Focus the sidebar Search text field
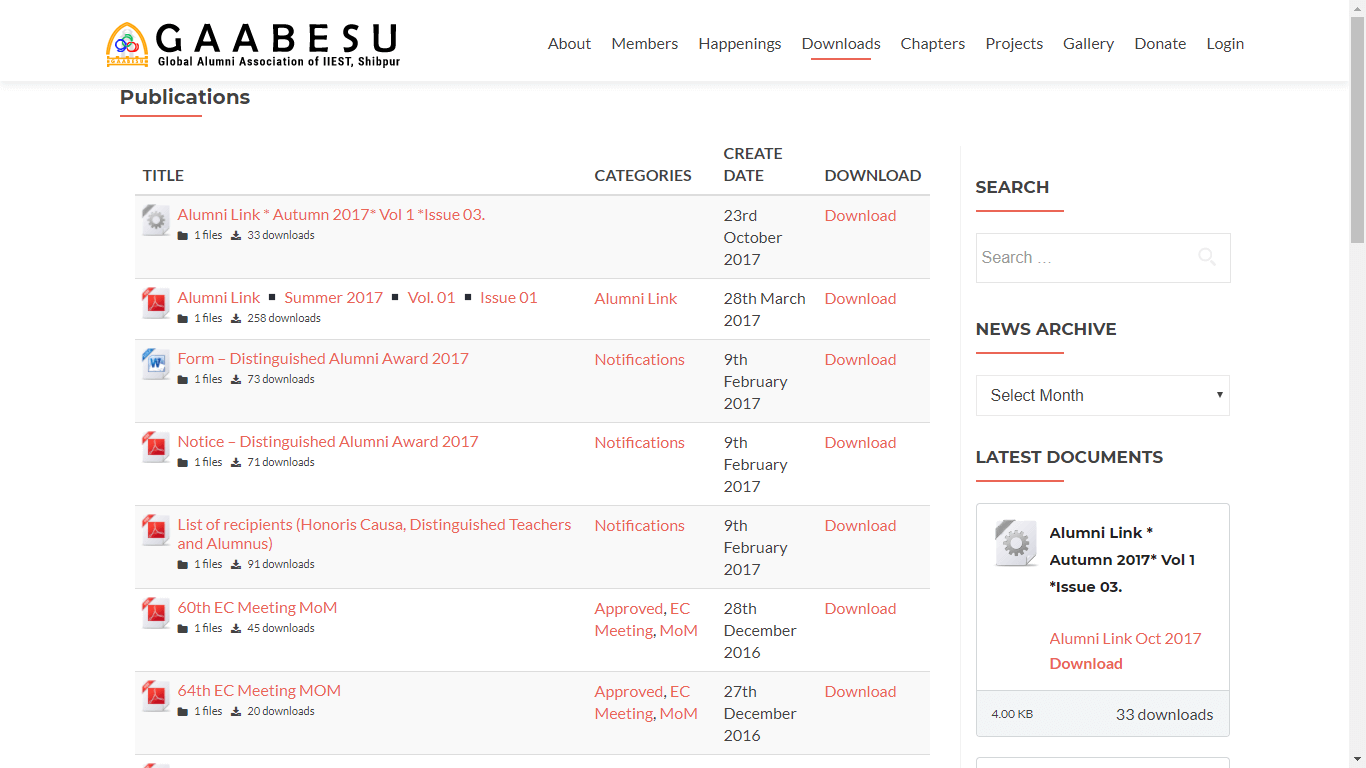Viewport: 1366px width, 768px height. point(1085,258)
